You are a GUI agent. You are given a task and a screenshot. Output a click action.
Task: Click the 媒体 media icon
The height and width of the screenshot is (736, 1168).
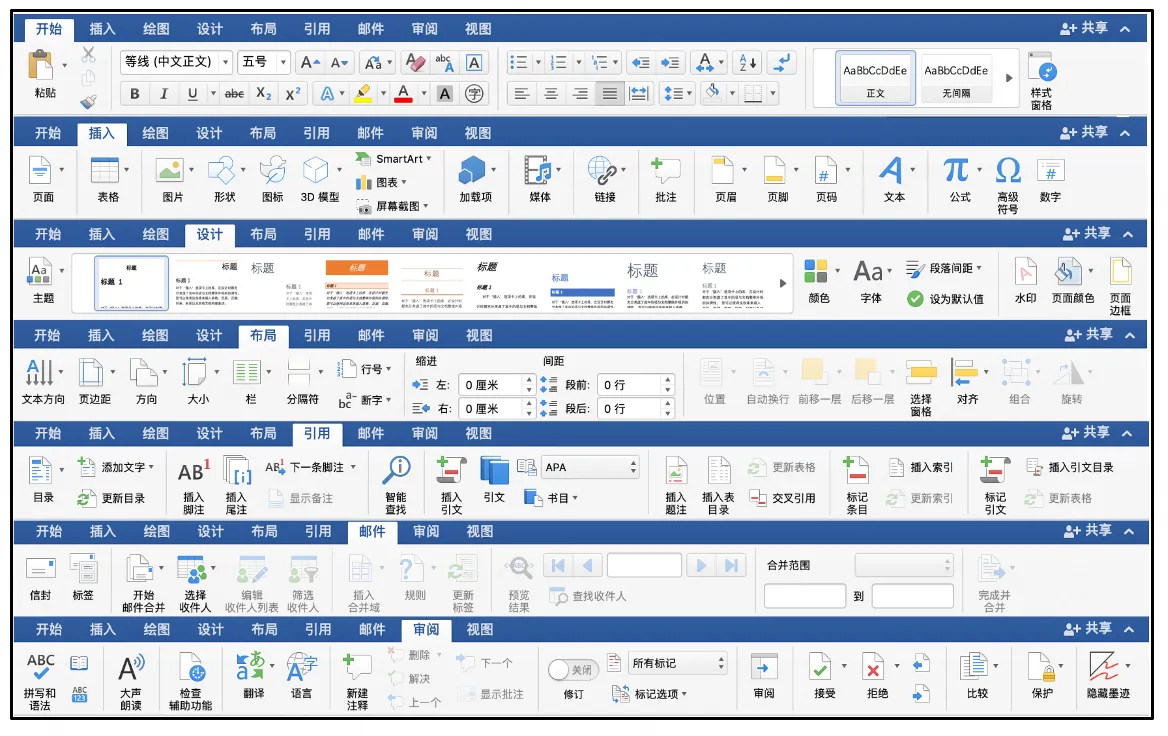(x=538, y=171)
